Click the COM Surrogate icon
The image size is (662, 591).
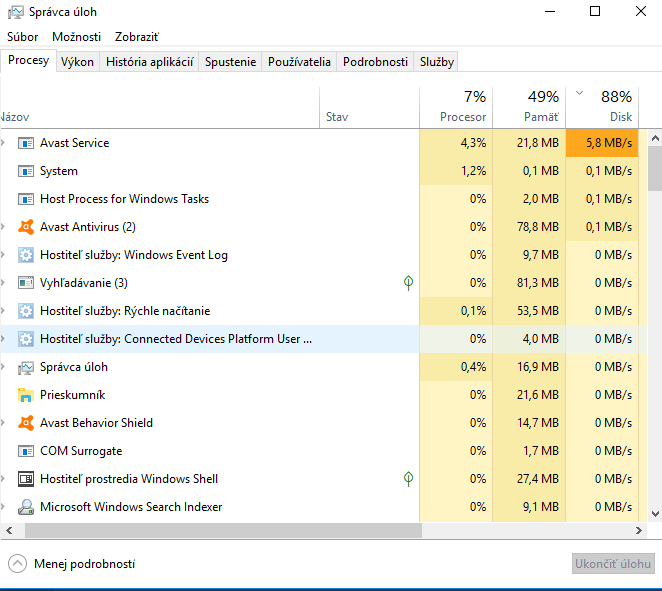click(x=26, y=451)
